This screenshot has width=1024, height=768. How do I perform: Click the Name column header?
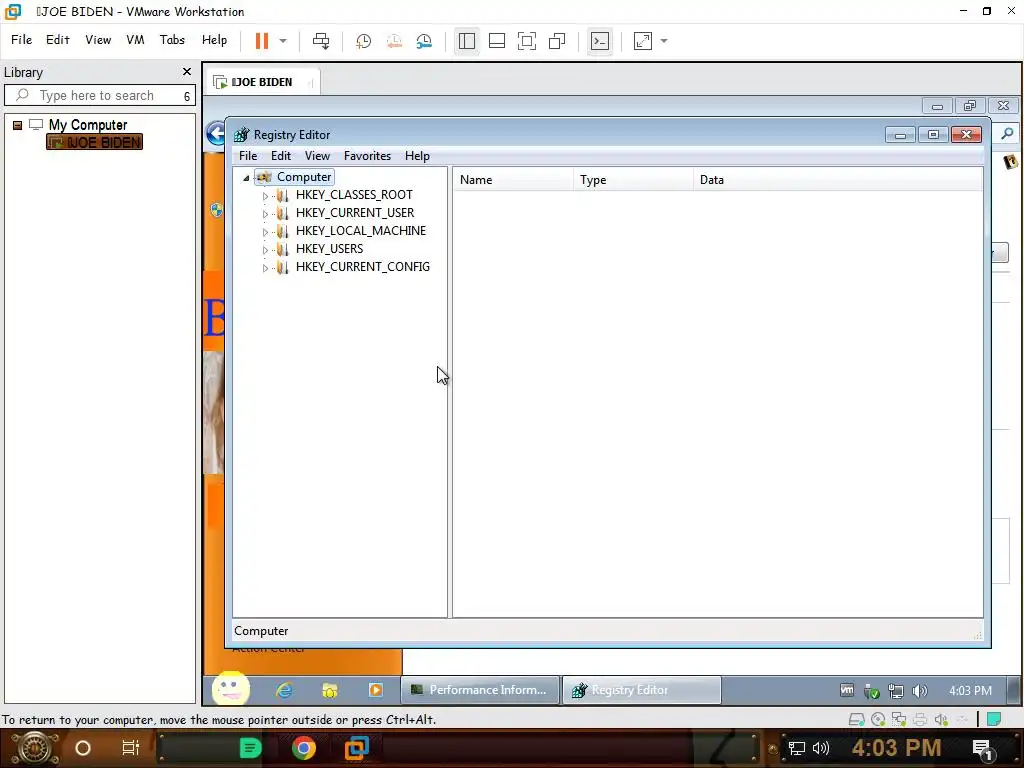pyautogui.click(x=513, y=180)
